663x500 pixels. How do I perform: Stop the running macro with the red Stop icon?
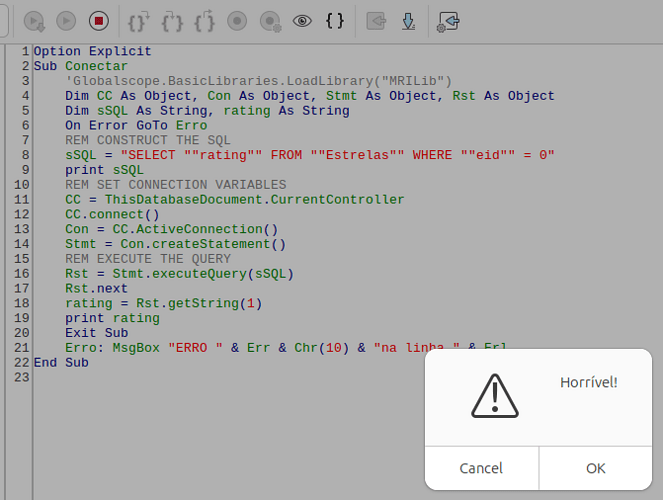point(98,20)
